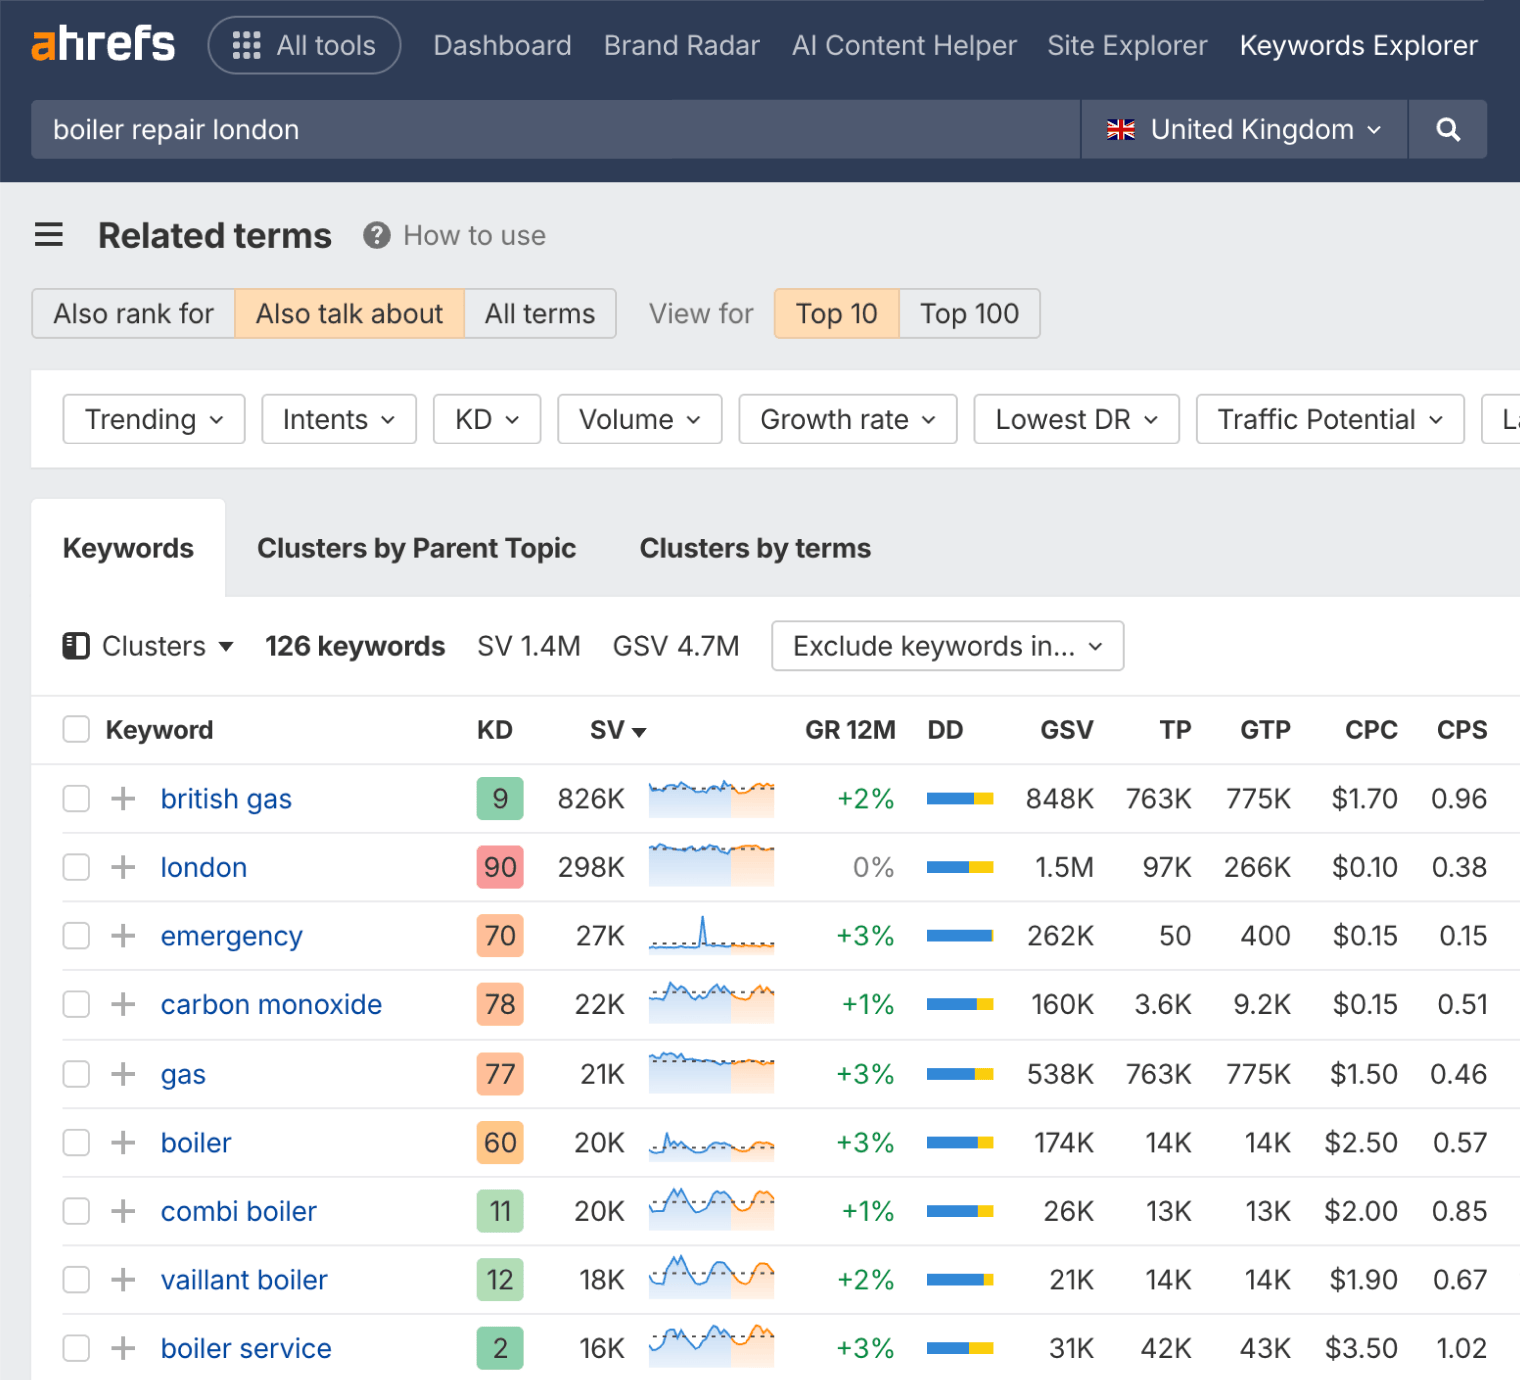Check the 'emergency' keyword row checkbox
Screen dimensions: 1520x1380
(76, 935)
